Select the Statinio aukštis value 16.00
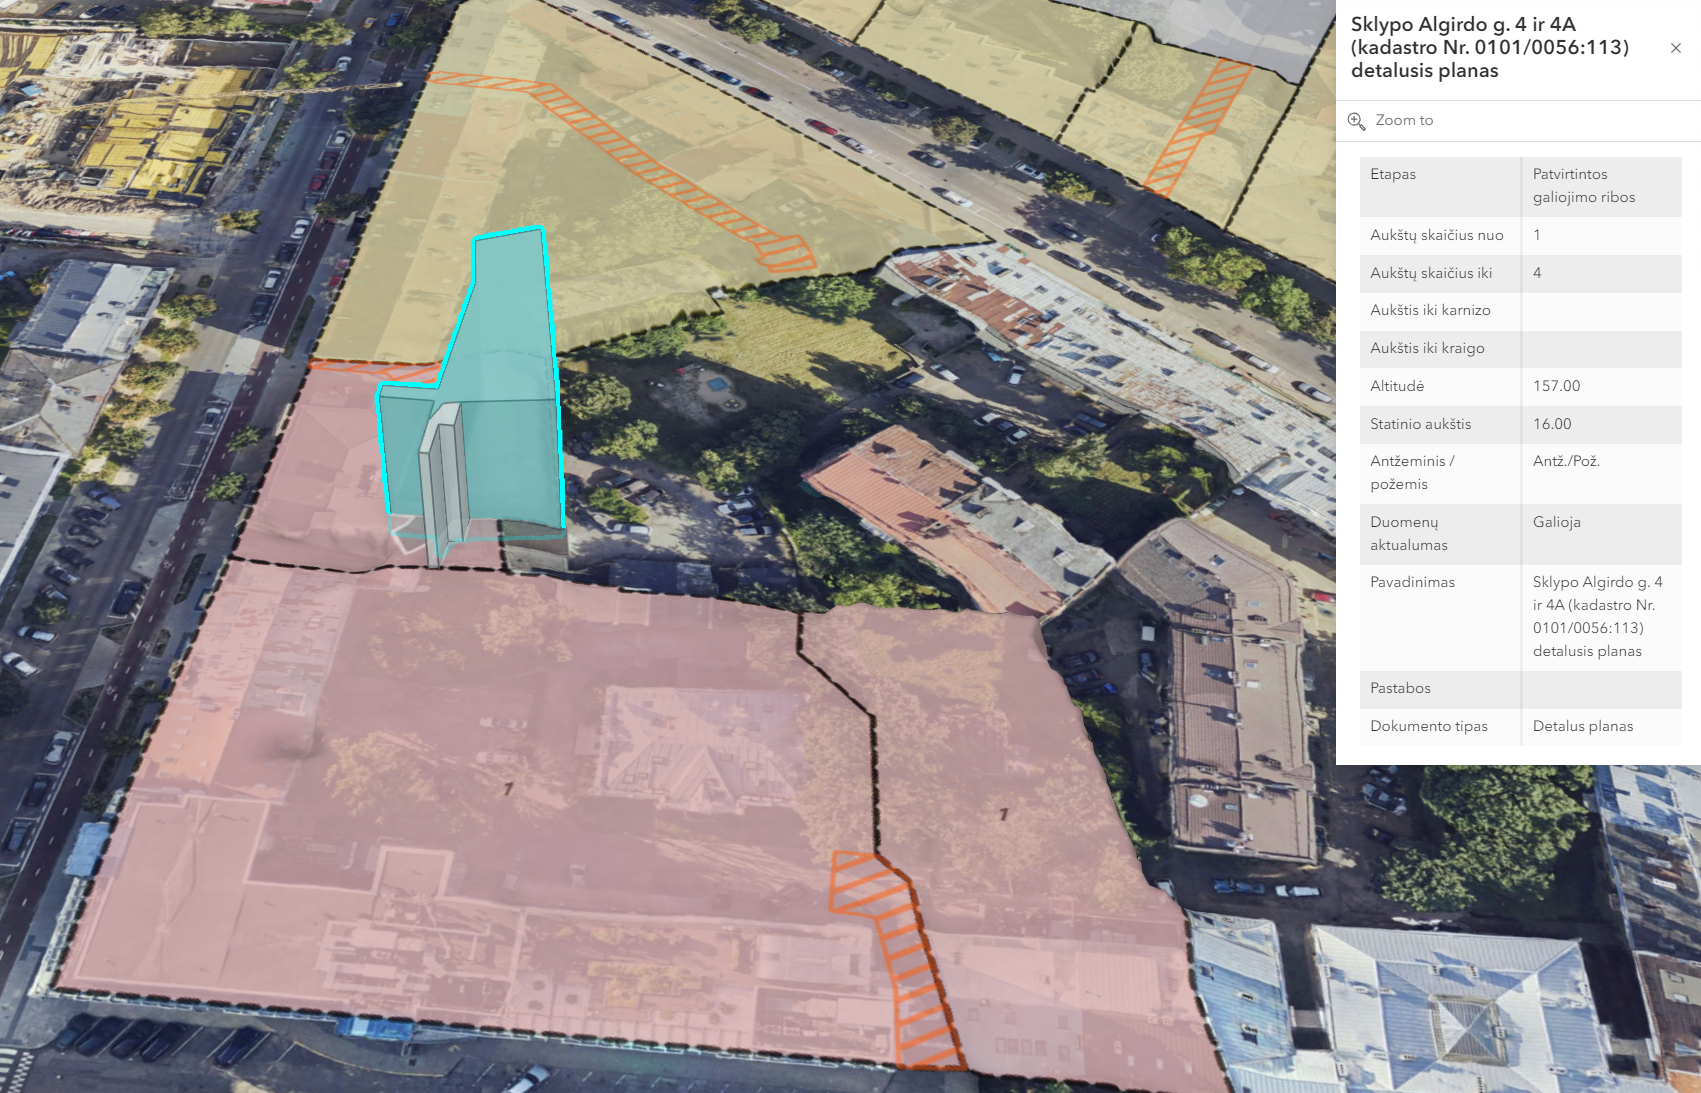 (x=1552, y=424)
